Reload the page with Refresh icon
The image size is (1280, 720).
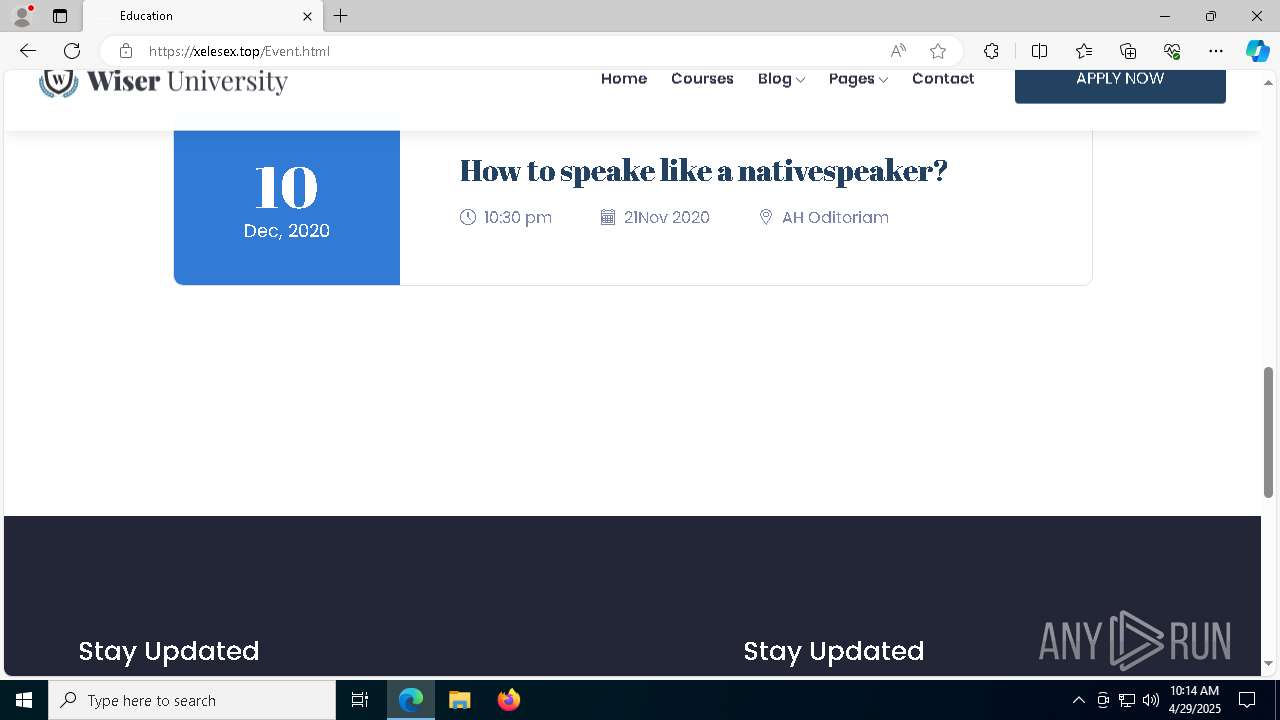coord(72,51)
